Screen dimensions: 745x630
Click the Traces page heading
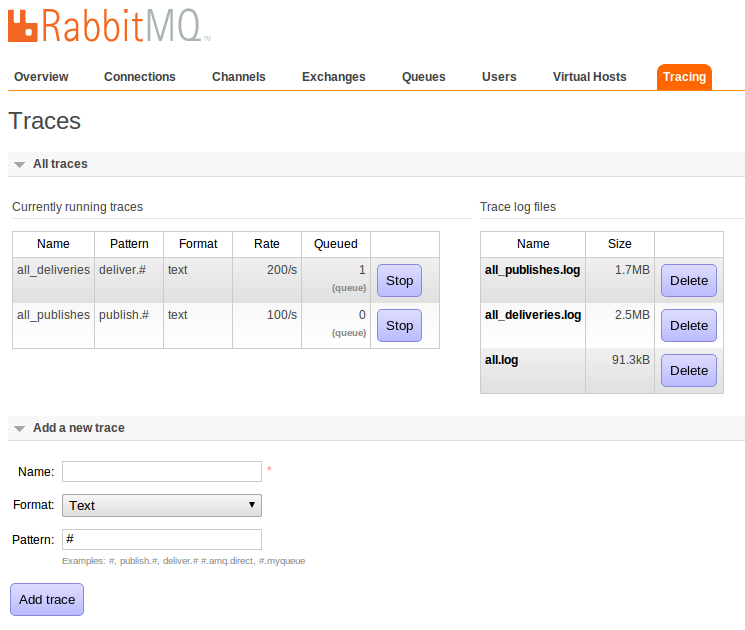45,121
